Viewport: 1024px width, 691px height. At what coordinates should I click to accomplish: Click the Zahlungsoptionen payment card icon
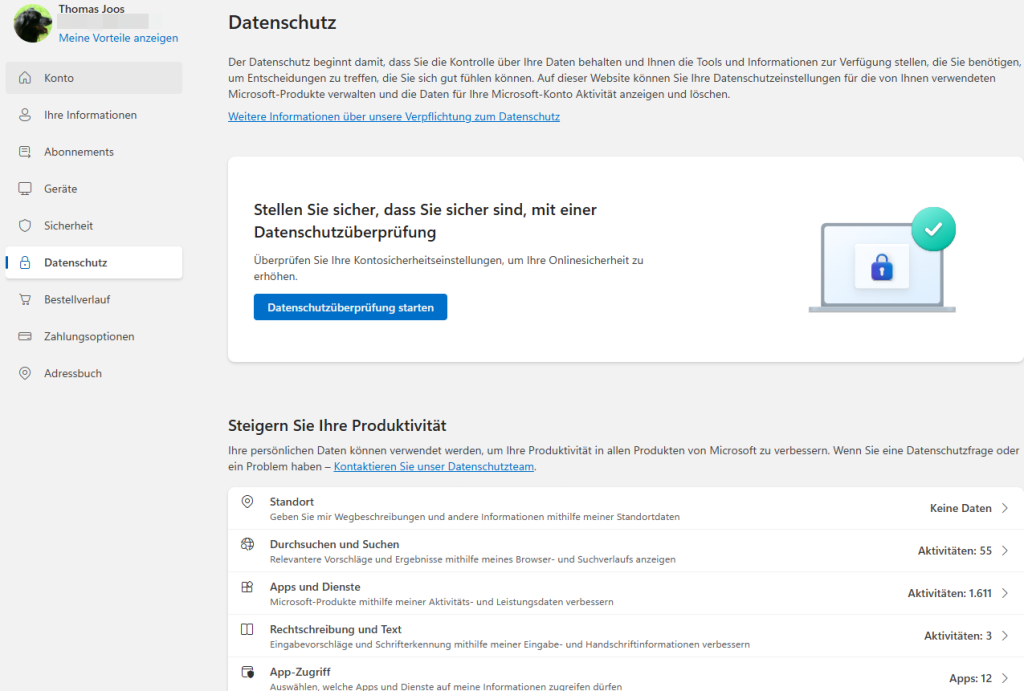click(25, 336)
